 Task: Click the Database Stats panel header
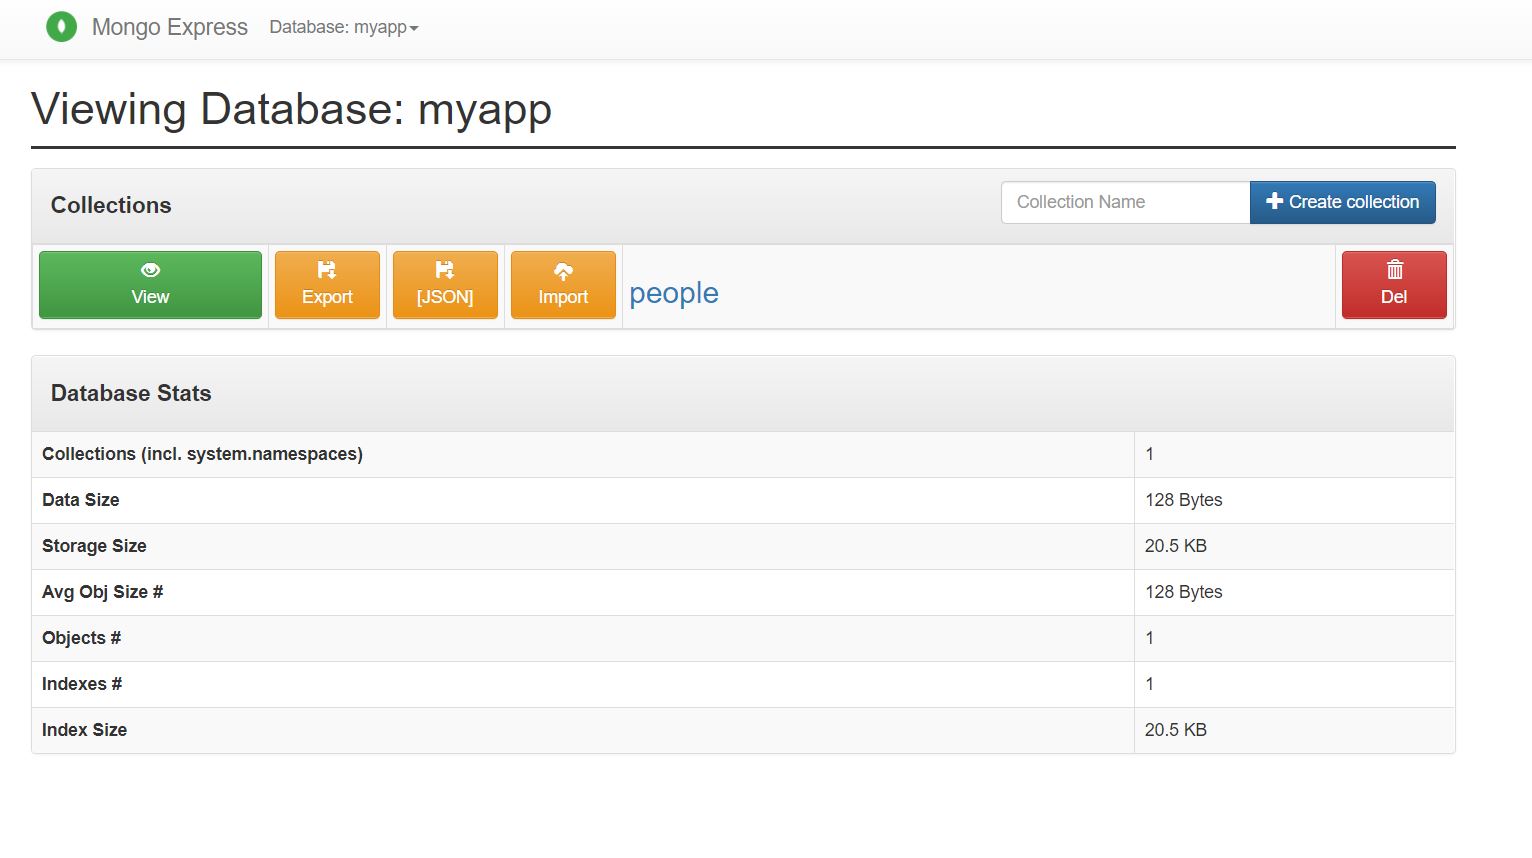(x=131, y=393)
